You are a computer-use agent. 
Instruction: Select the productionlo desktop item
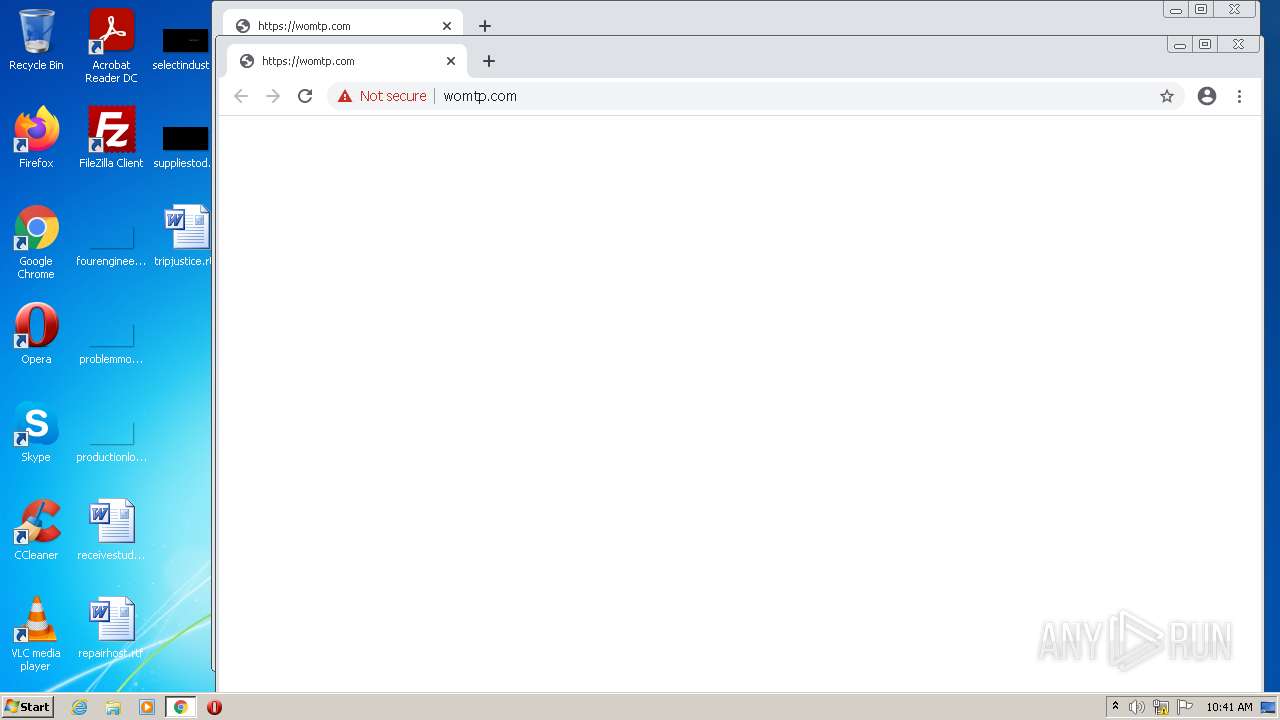(111, 442)
